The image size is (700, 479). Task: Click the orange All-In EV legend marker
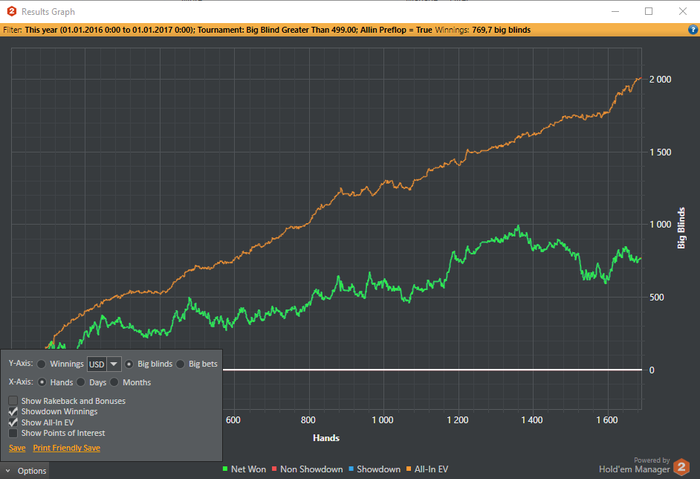(x=408, y=469)
